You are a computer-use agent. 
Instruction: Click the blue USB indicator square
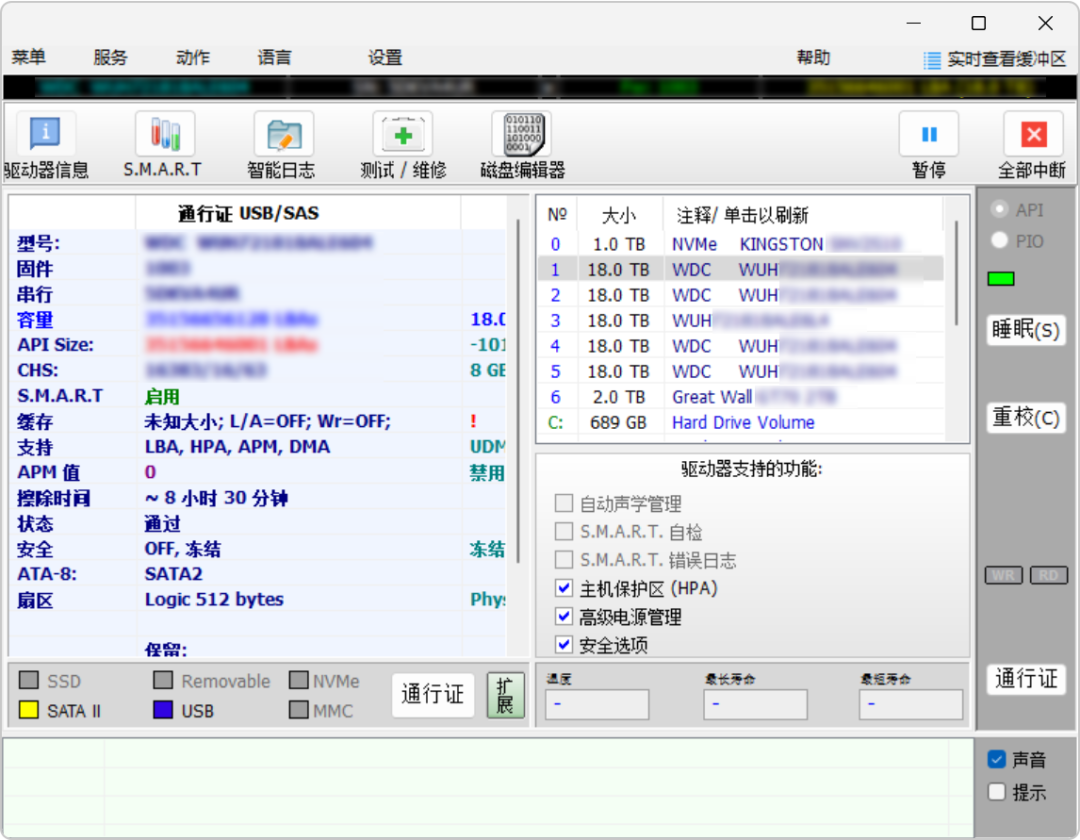(163, 710)
